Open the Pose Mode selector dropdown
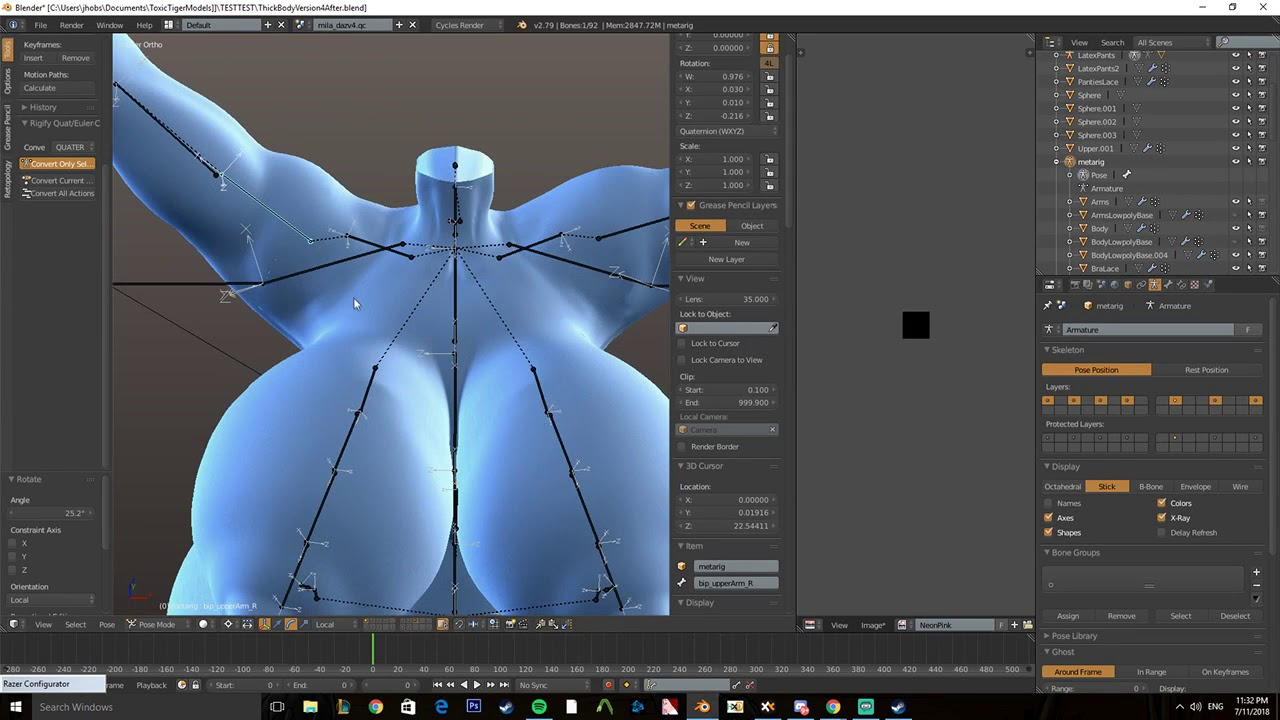The height and width of the screenshot is (720, 1280). click(156, 625)
